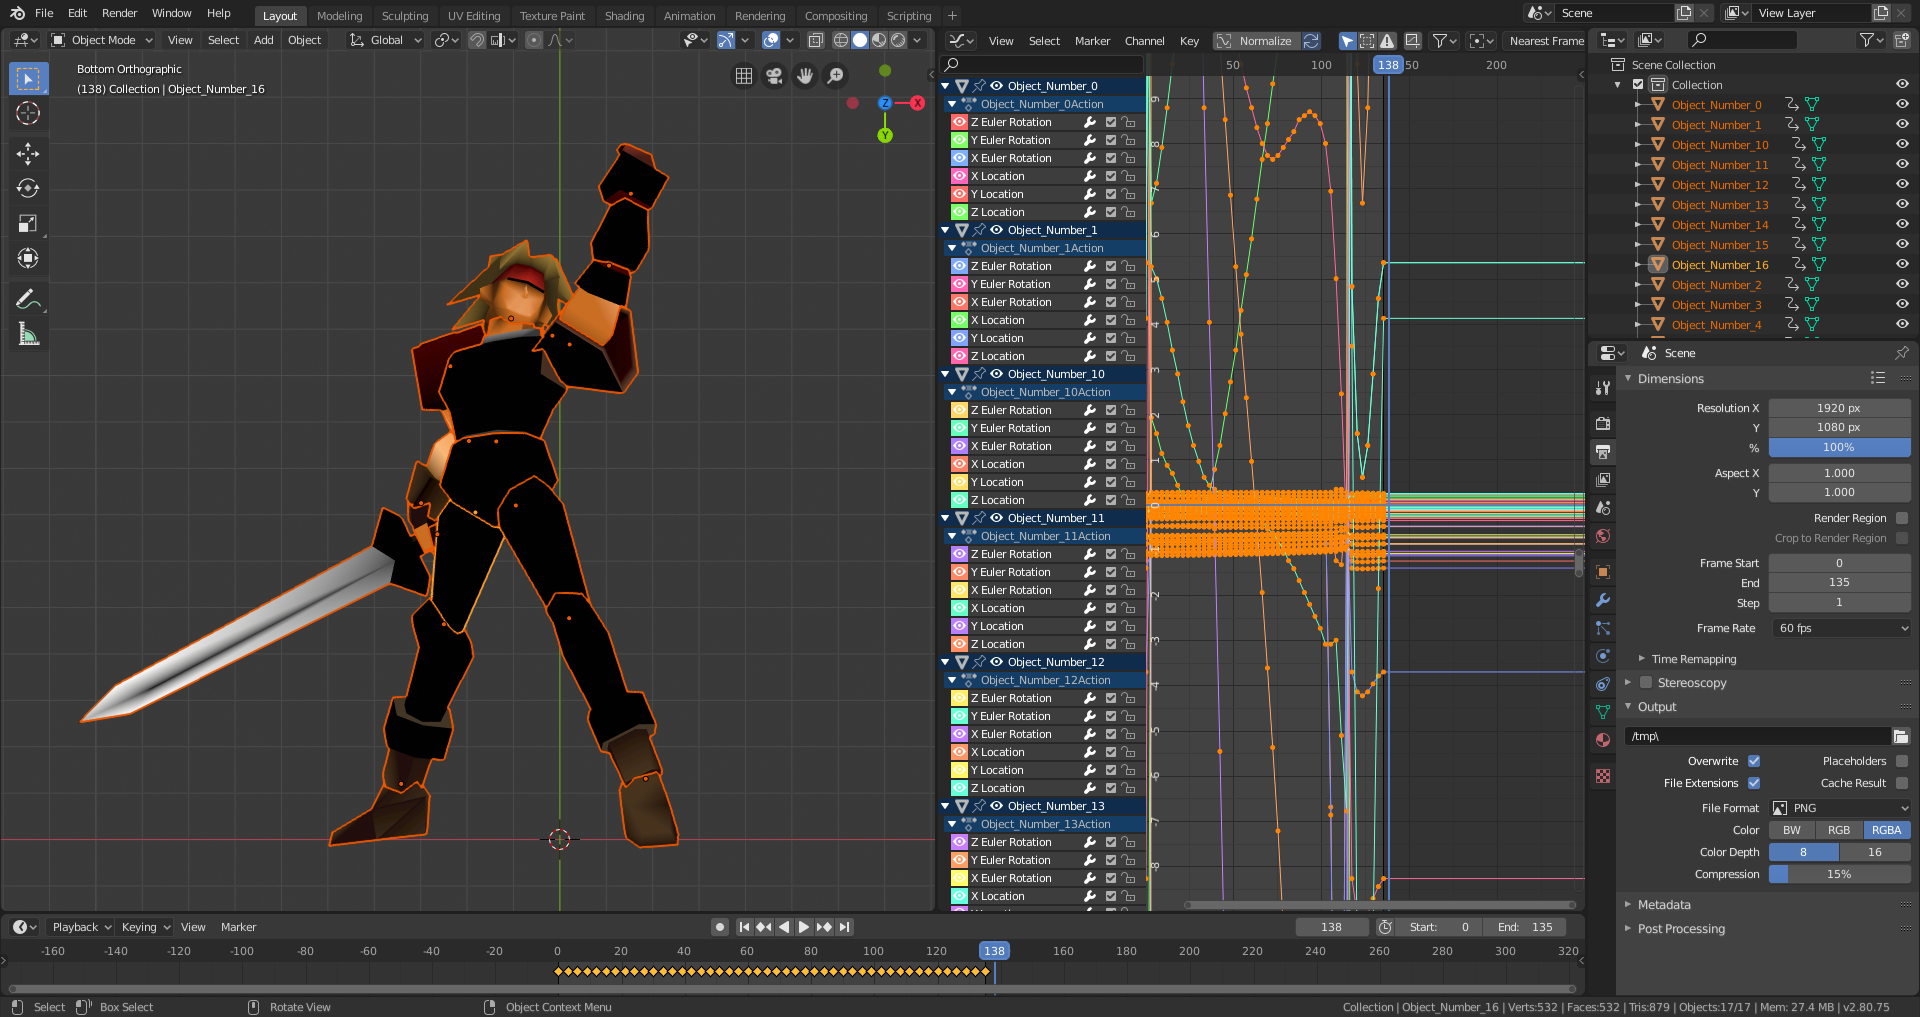The image size is (1920, 1017).
Task: Enable the Render Region checkbox
Action: click(1902, 518)
